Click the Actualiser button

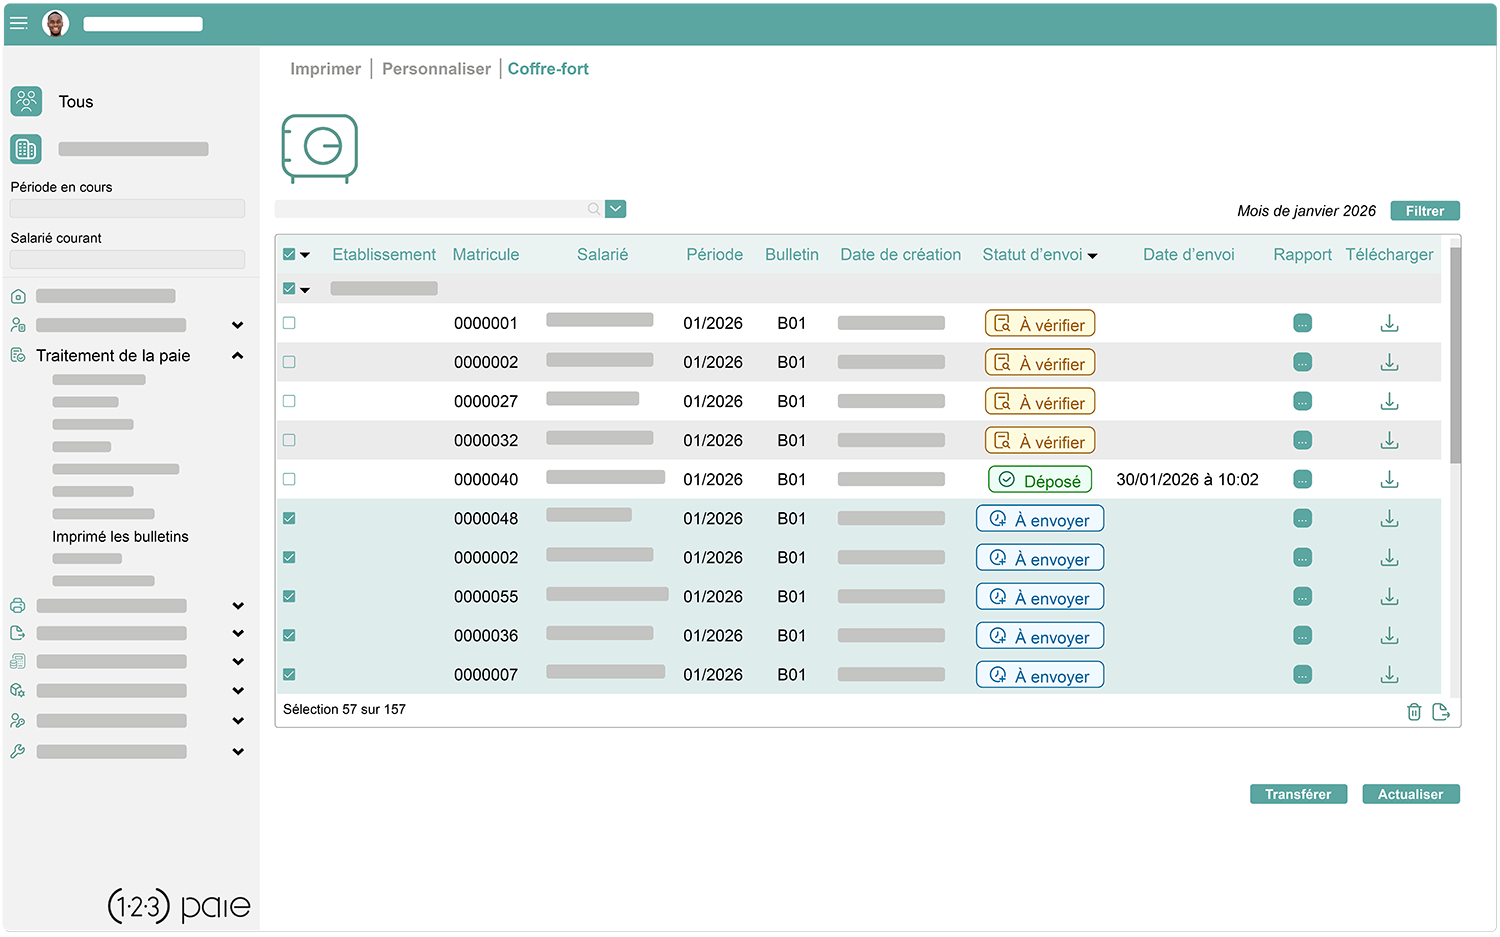[x=1410, y=793]
